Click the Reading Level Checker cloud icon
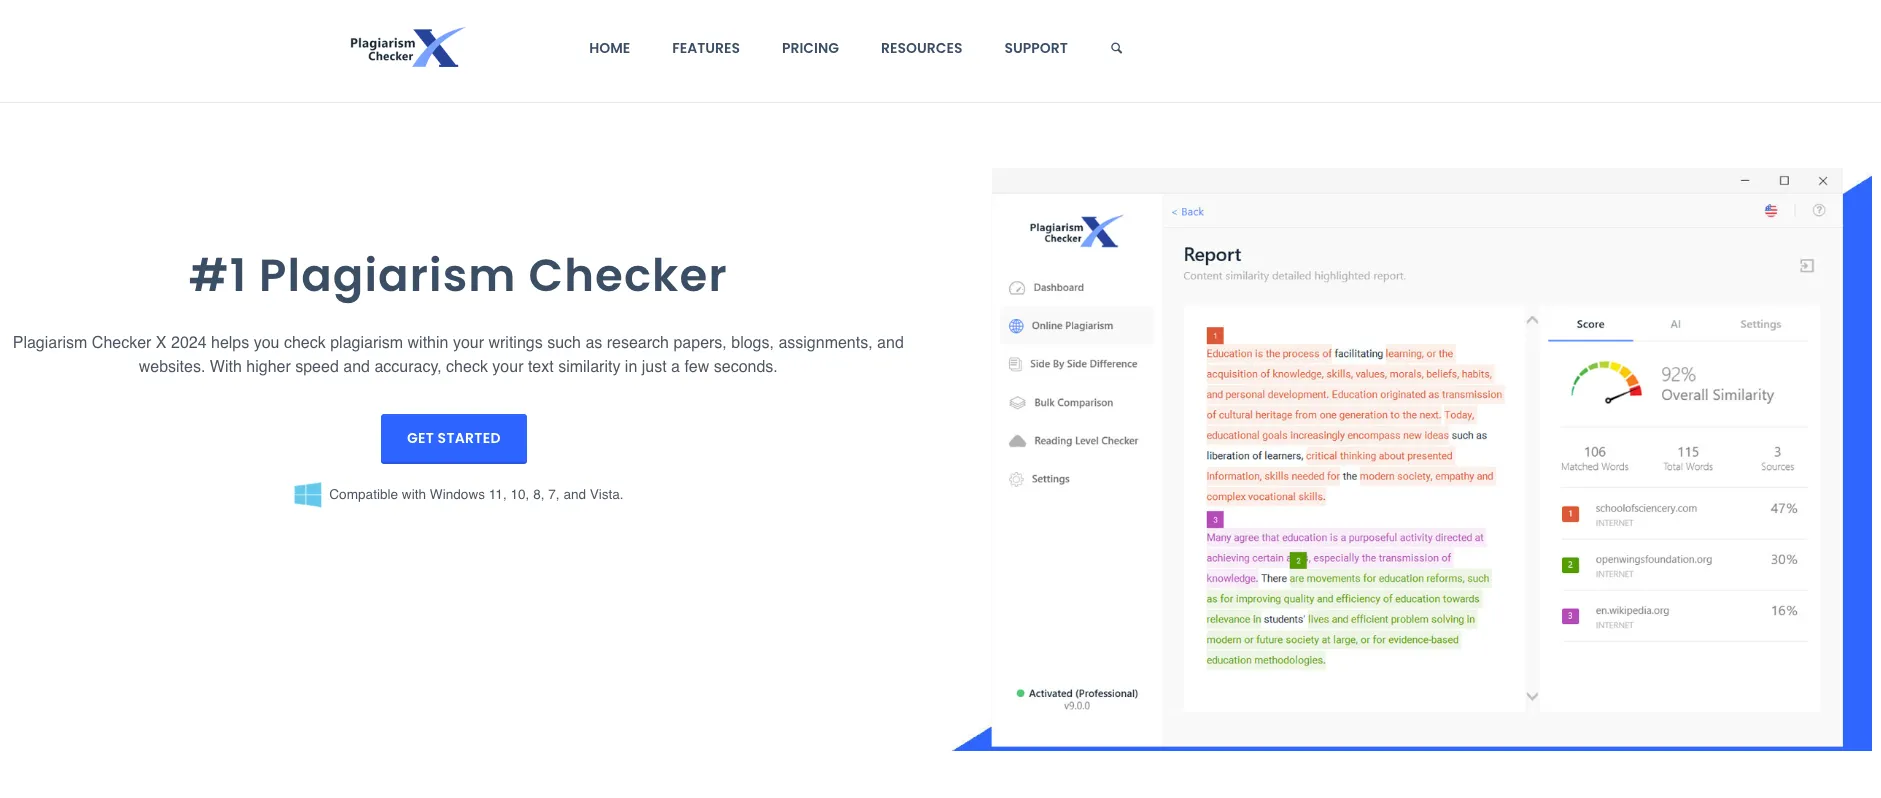Screen dimensions: 1881x798 pos(1017,441)
